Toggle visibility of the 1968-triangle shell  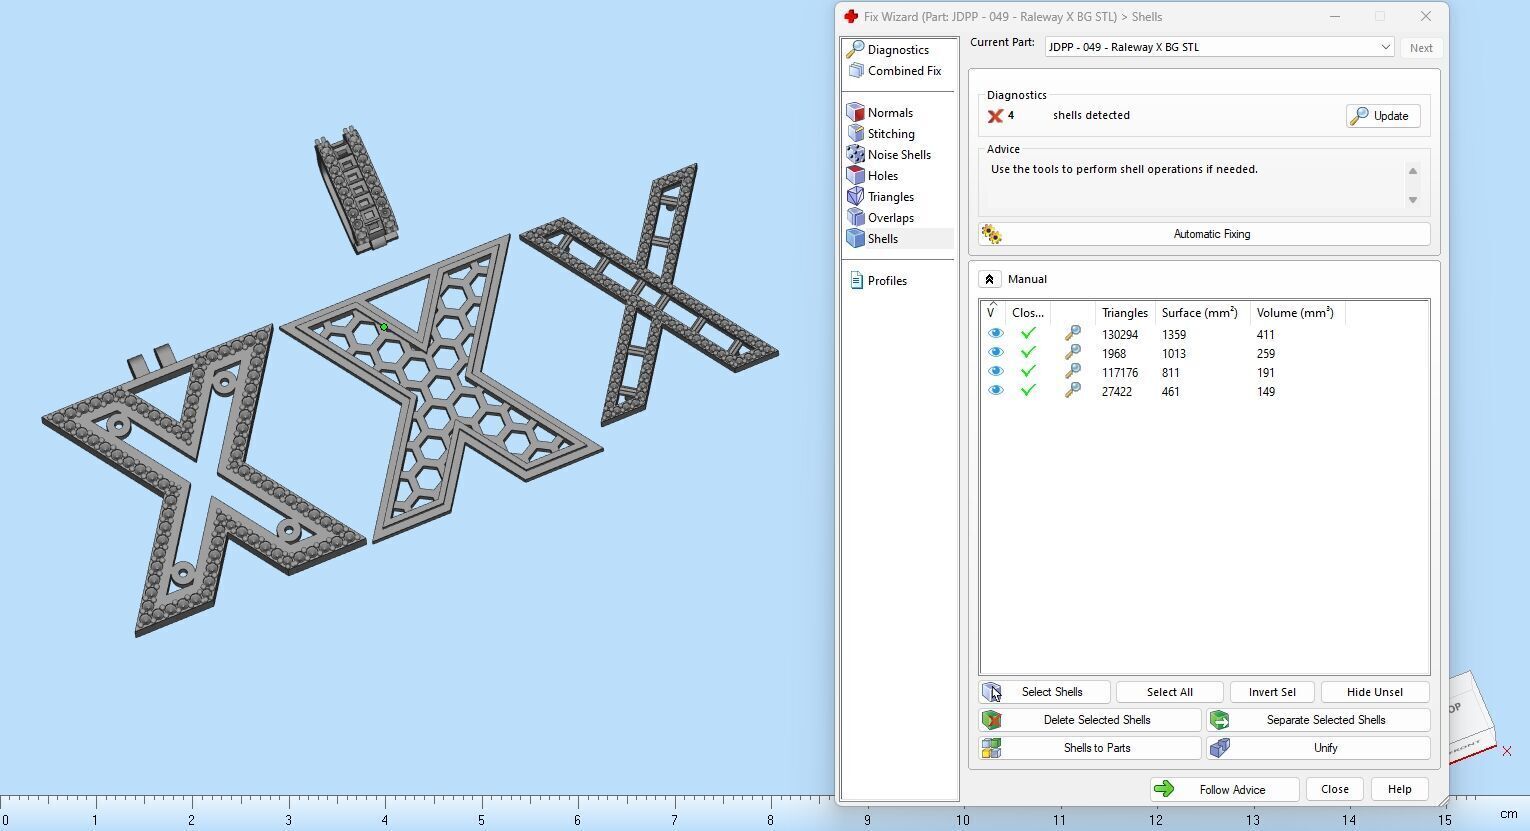(x=995, y=353)
